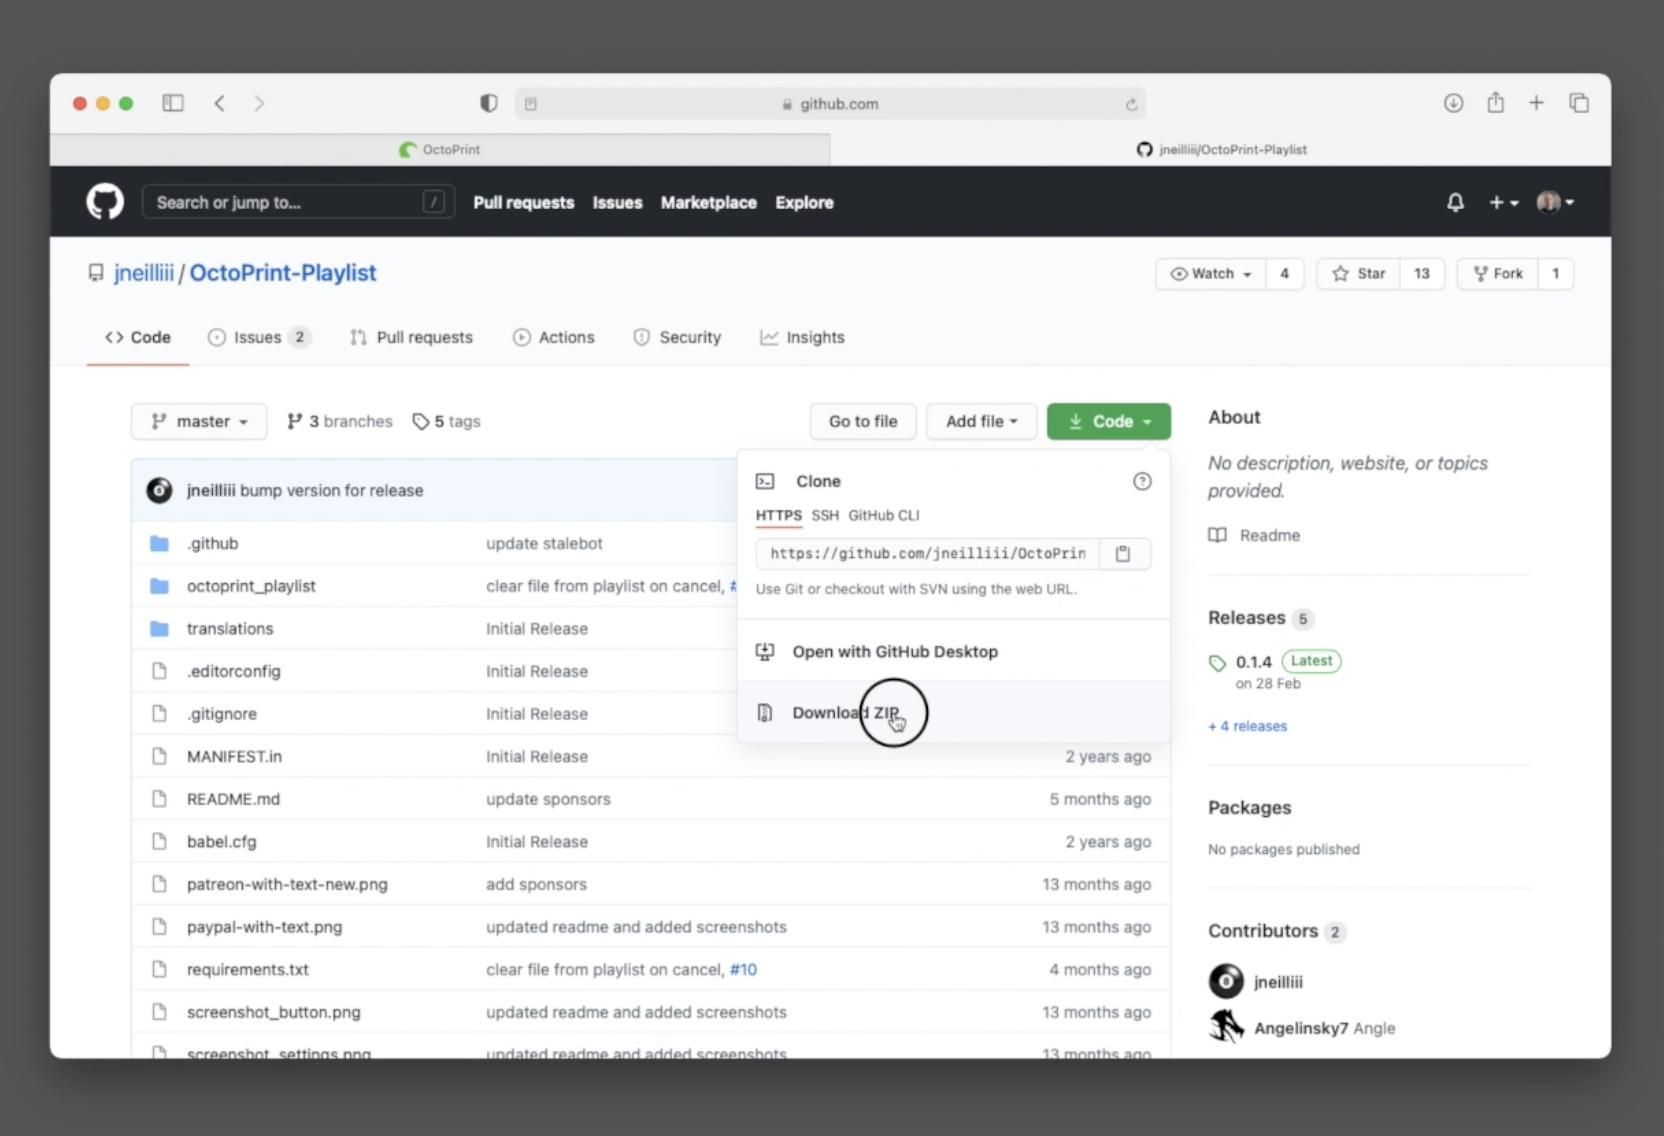The height and width of the screenshot is (1136, 1664).
Task: Open the repository Pull requests tab
Action: [x=411, y=337]
